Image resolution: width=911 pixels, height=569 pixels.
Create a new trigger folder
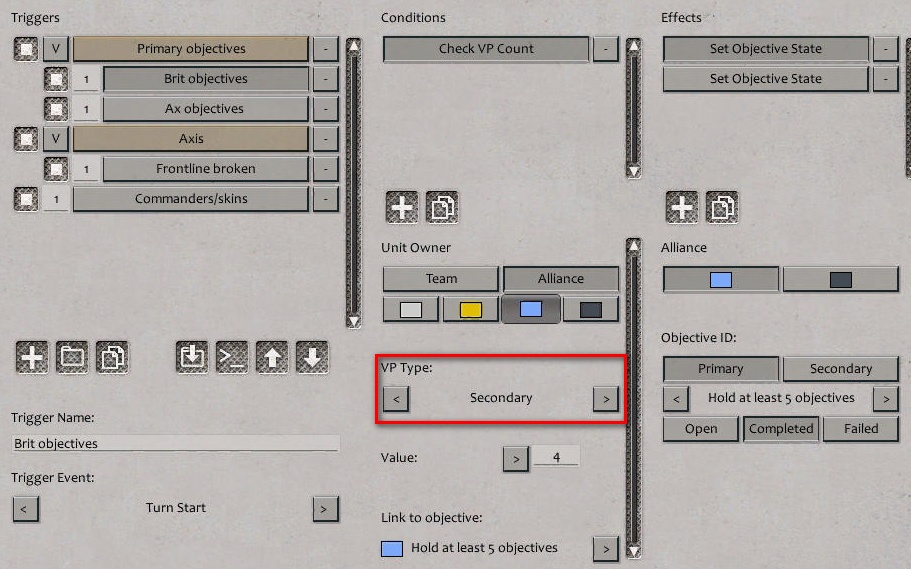pos(72,357)
